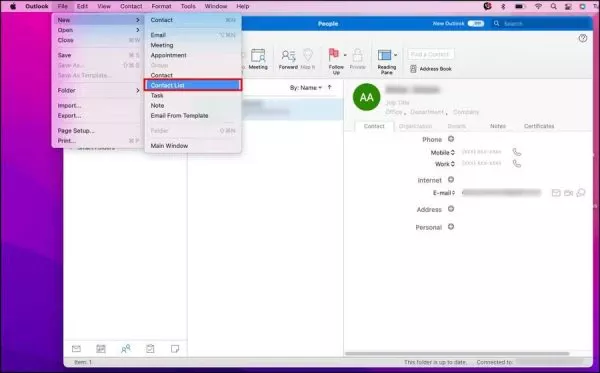
Task: Toggle the New Outlook switch
Action: tap(476, 24)
